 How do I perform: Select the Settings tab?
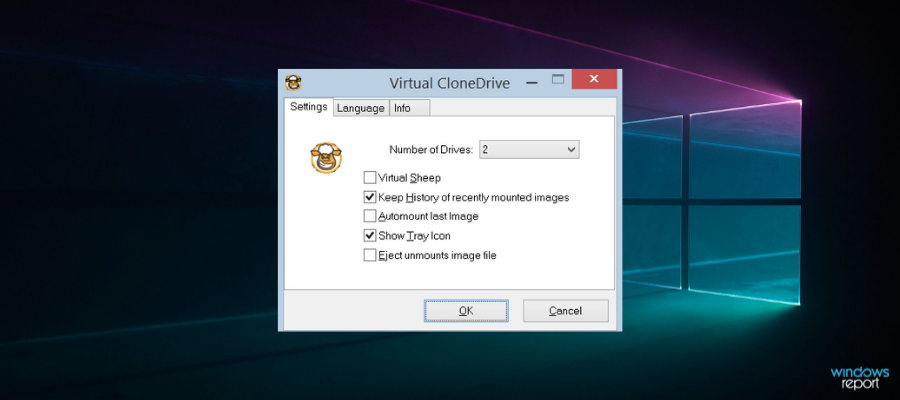click(309, 107)
